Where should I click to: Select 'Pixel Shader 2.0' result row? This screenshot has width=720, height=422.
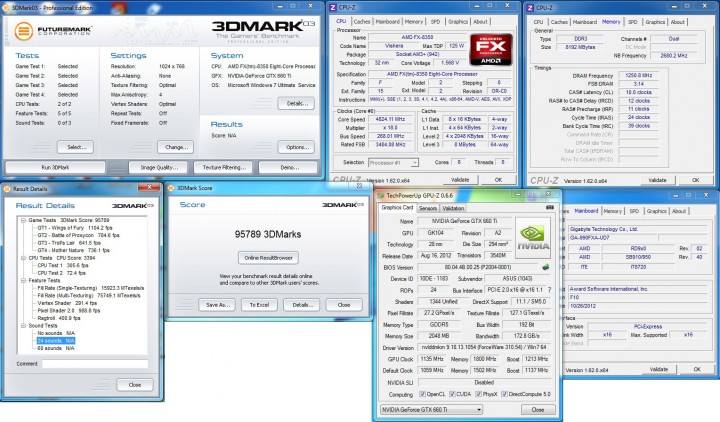68,310
